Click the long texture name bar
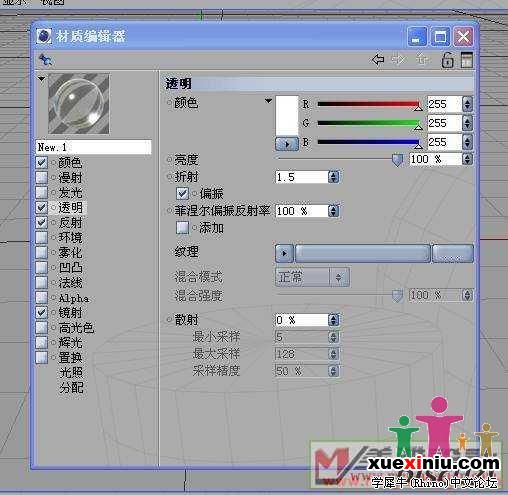This screenshot has height=495, width=508. pos(363,254)
